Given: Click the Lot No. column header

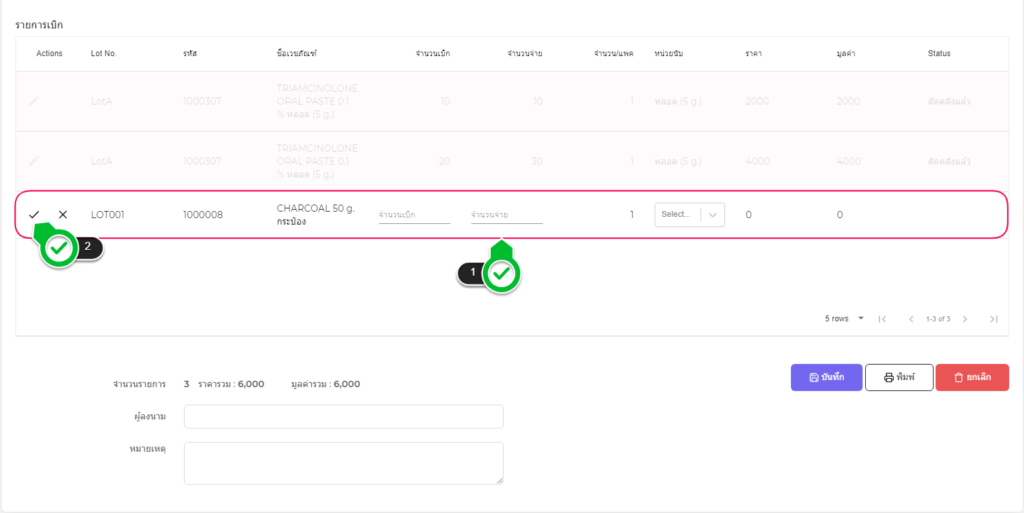Looking at the screenshot, I should (x=104, y=53).
